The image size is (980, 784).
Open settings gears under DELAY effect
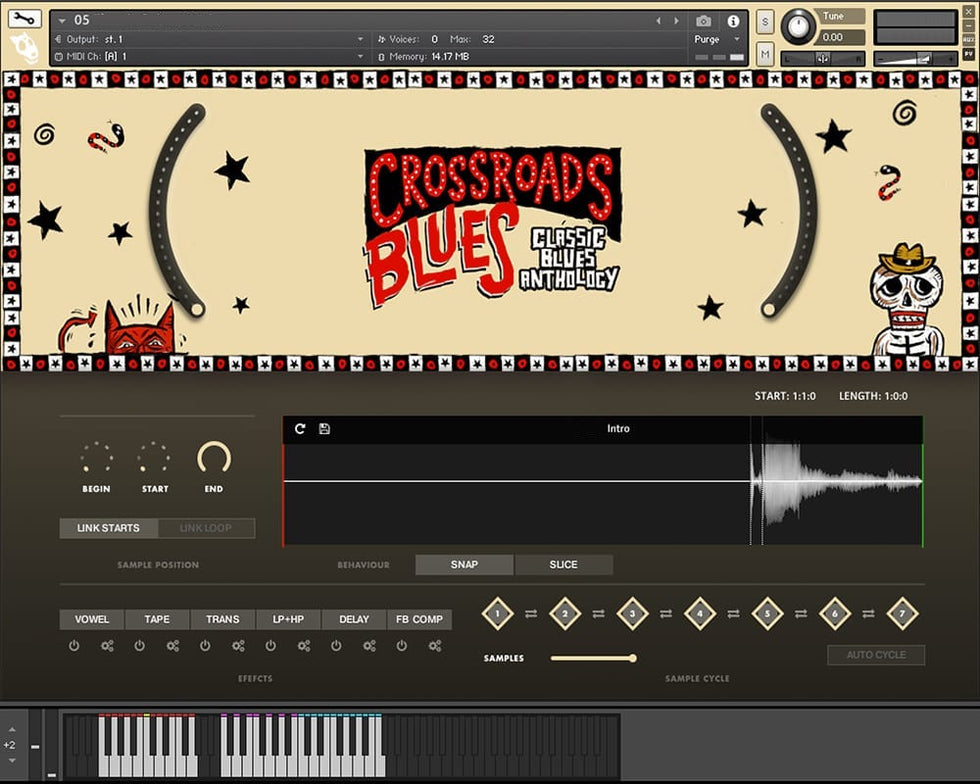point(369,646)
